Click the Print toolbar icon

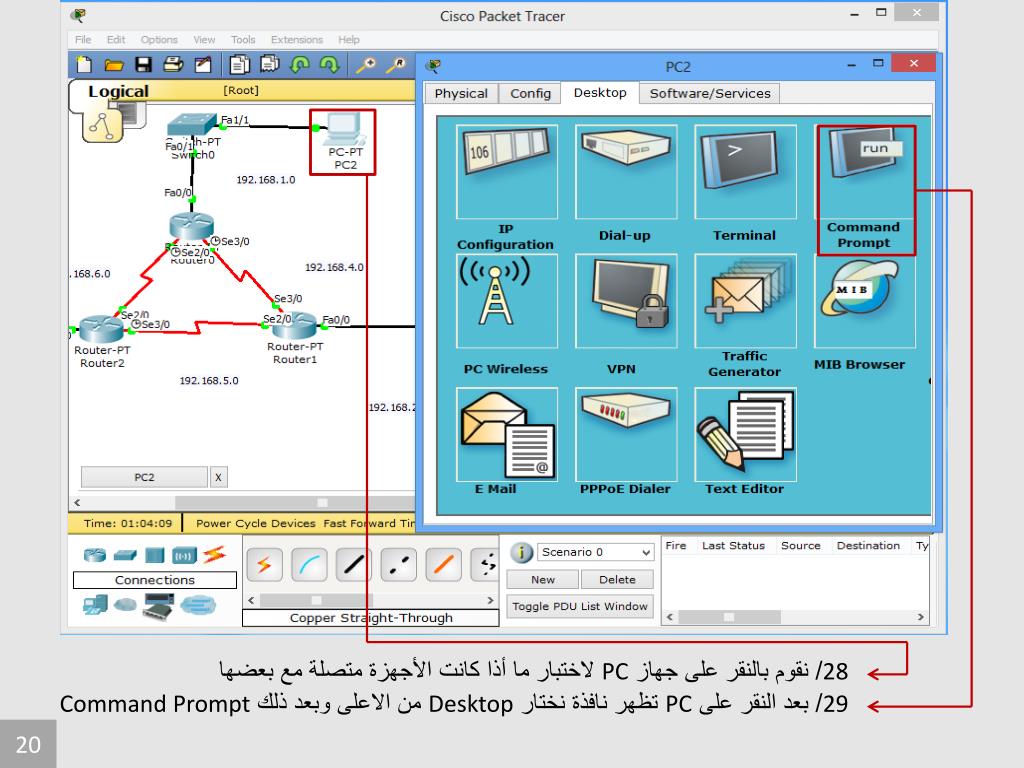[173, 65]
